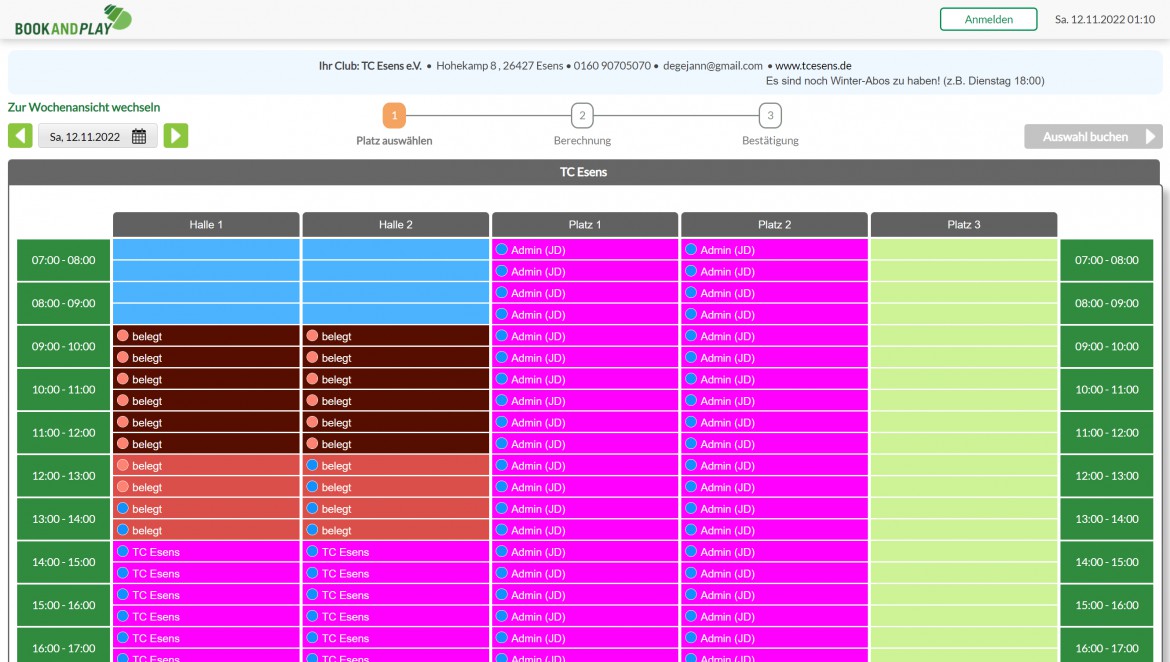Select step 1 Platz auswählen circle
1170x662 pixels.
tap(394, 116)
